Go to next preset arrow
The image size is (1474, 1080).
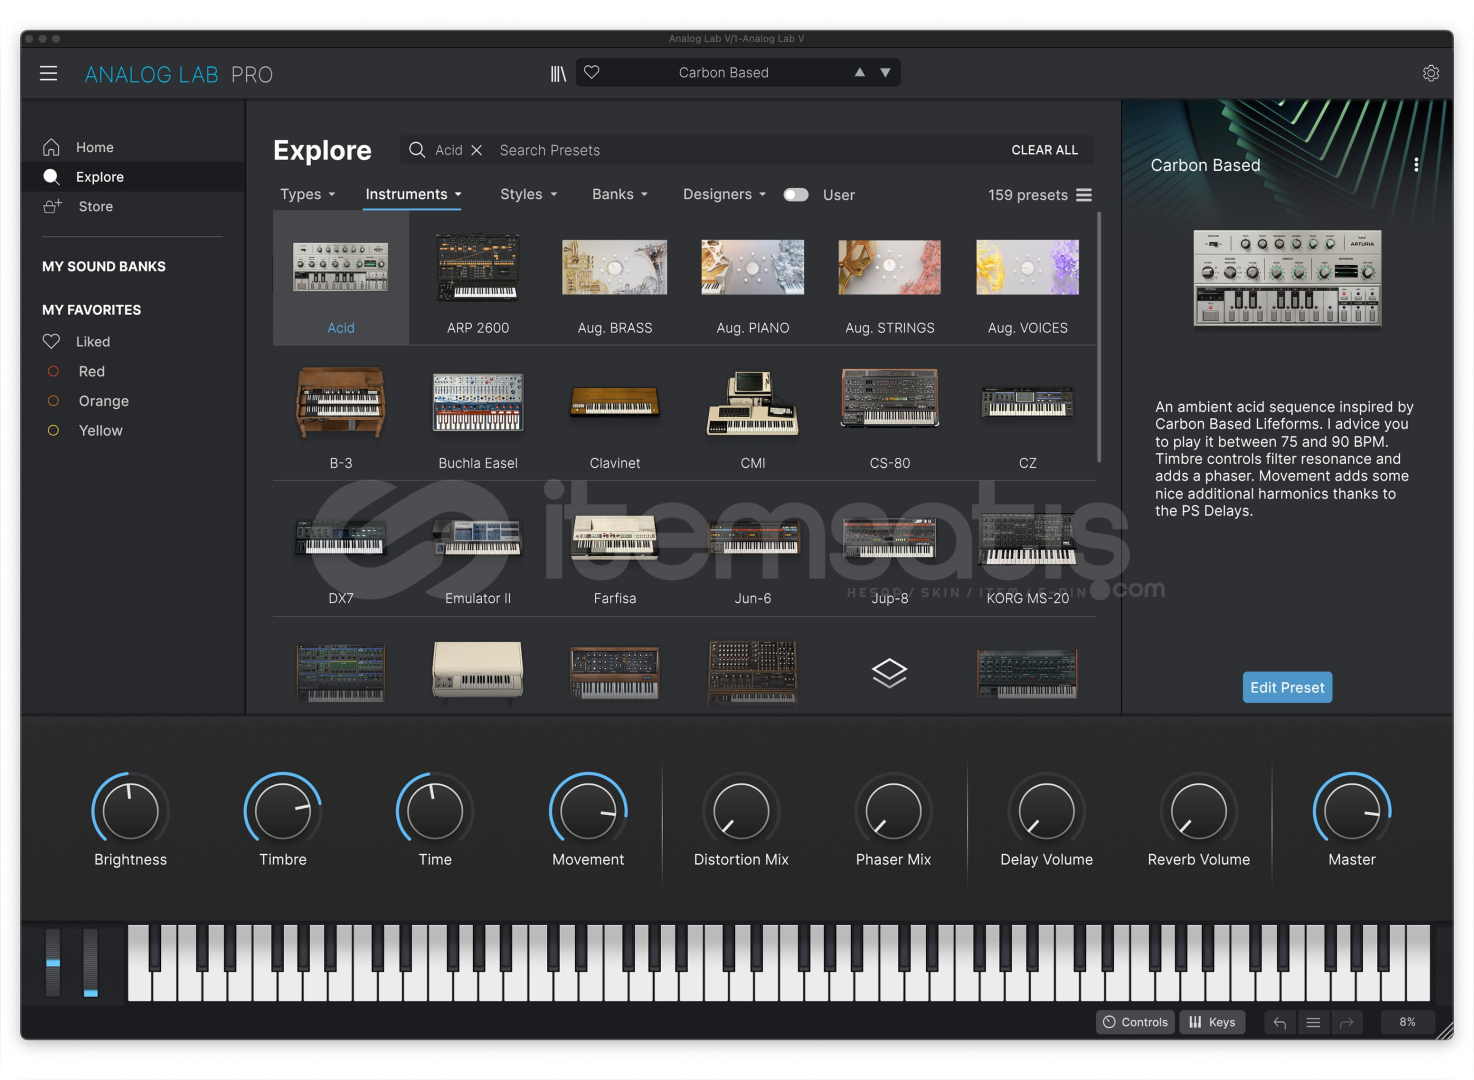pyautogui.click(x=885, y=72)
